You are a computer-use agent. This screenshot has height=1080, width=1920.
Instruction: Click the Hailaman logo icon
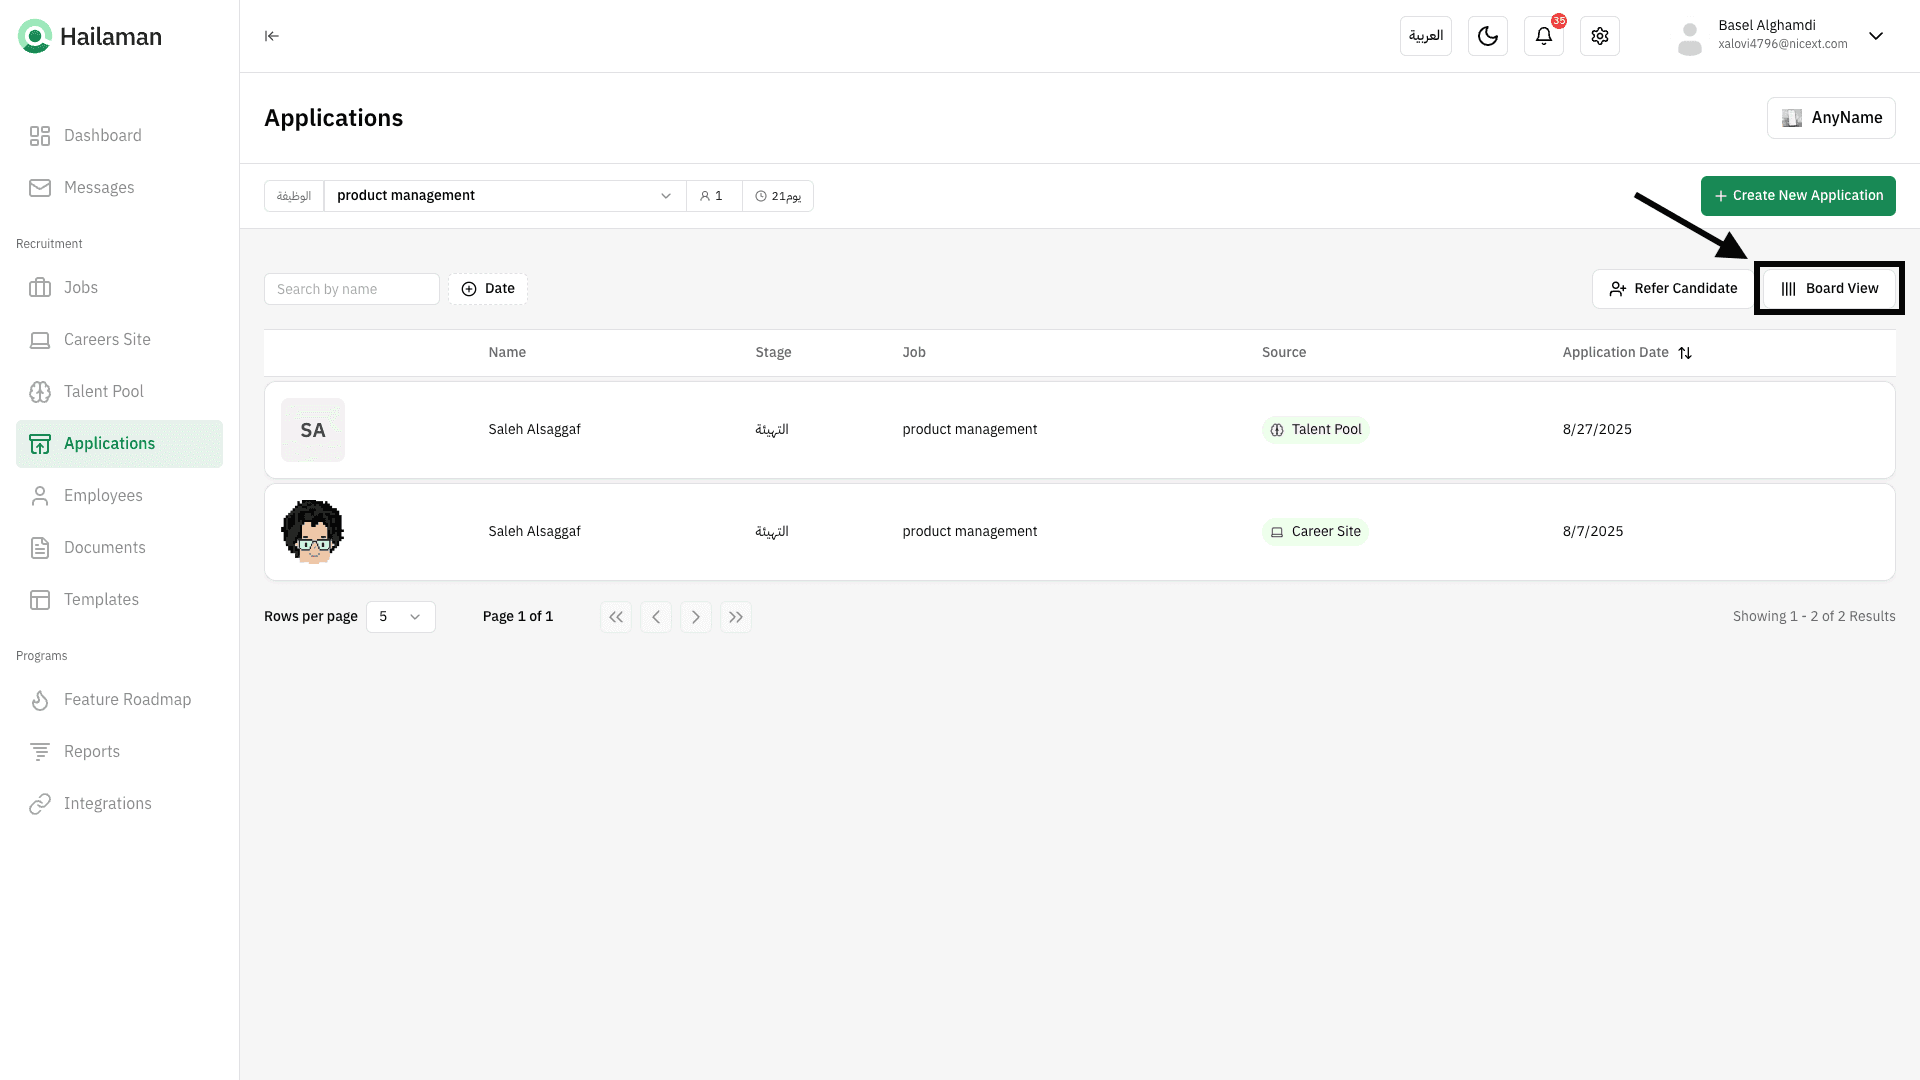click(35, 37)
